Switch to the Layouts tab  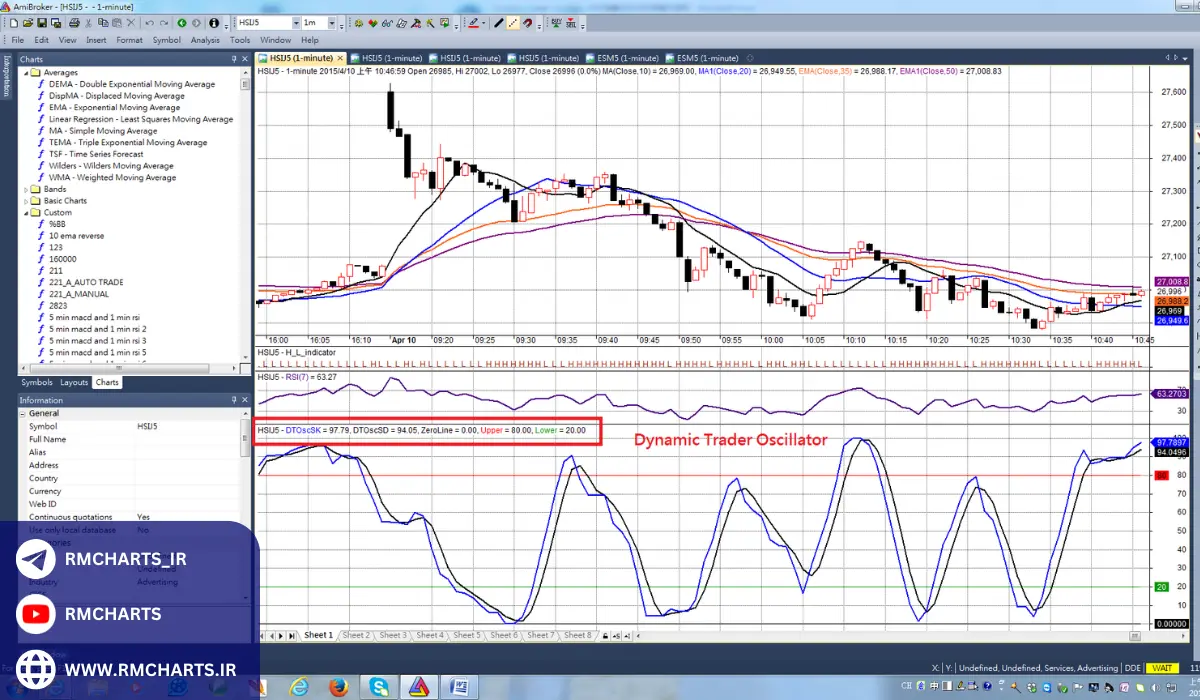74,382
